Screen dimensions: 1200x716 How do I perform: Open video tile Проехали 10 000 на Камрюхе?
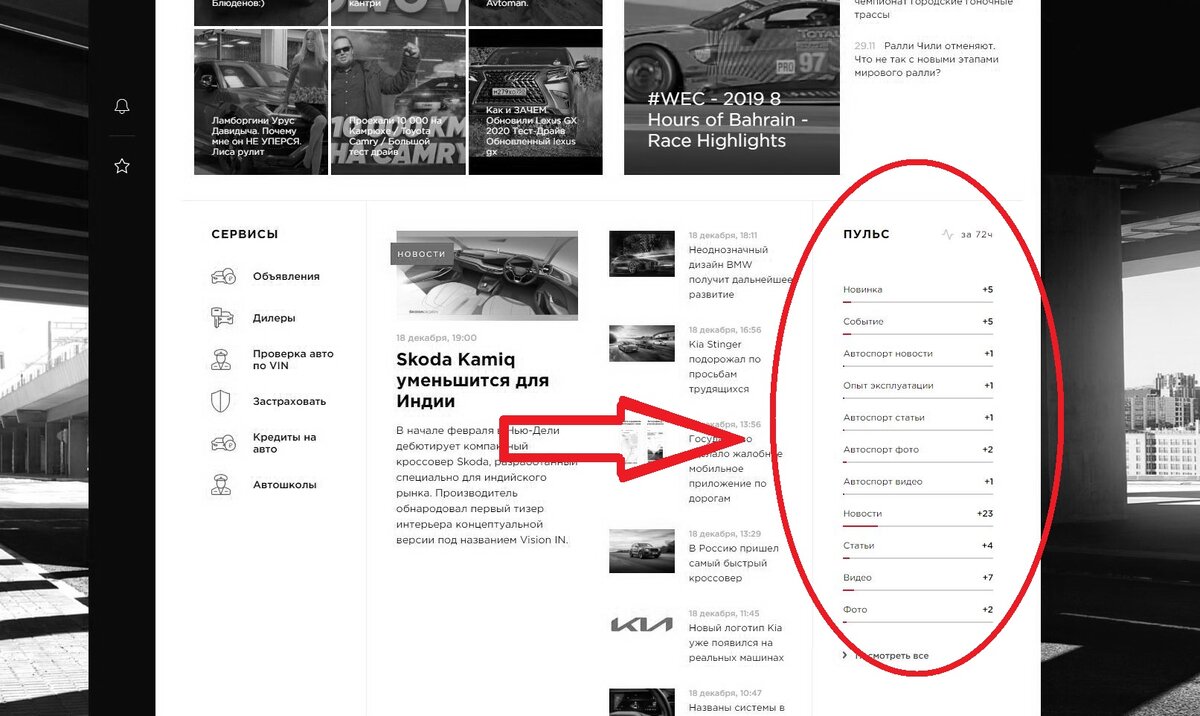coord(398,101)
